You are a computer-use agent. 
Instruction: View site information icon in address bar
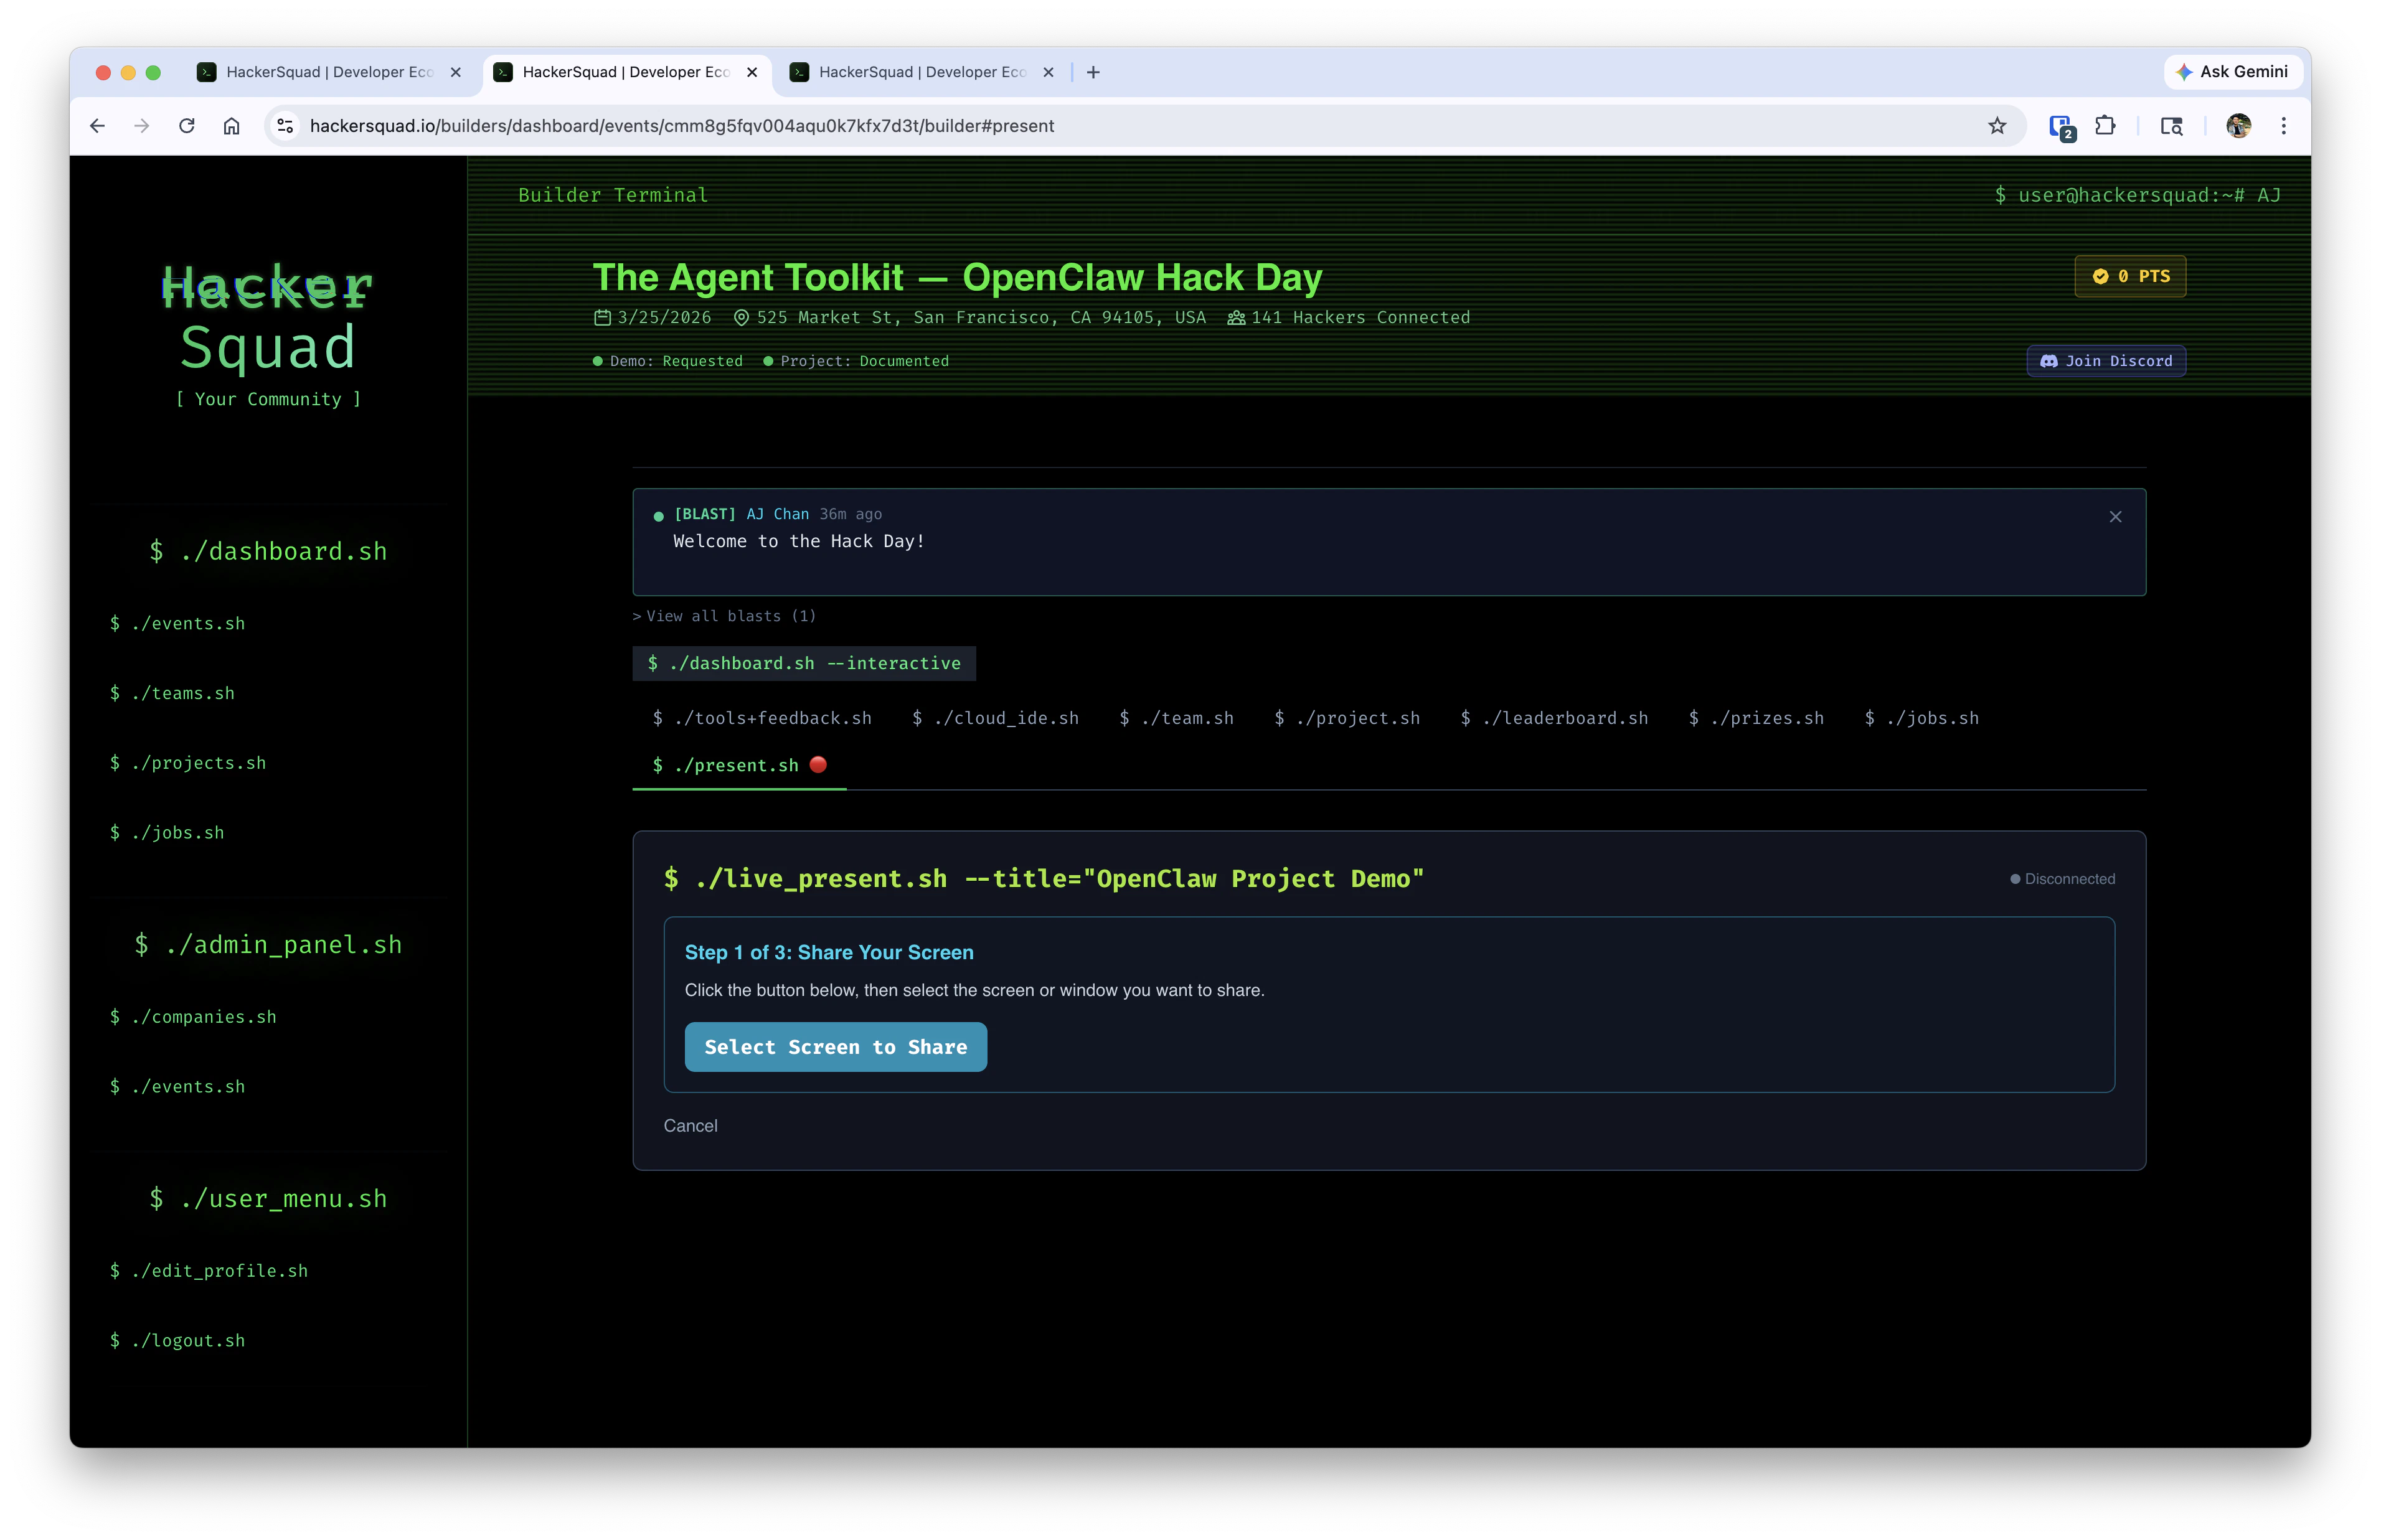point(286,126)
